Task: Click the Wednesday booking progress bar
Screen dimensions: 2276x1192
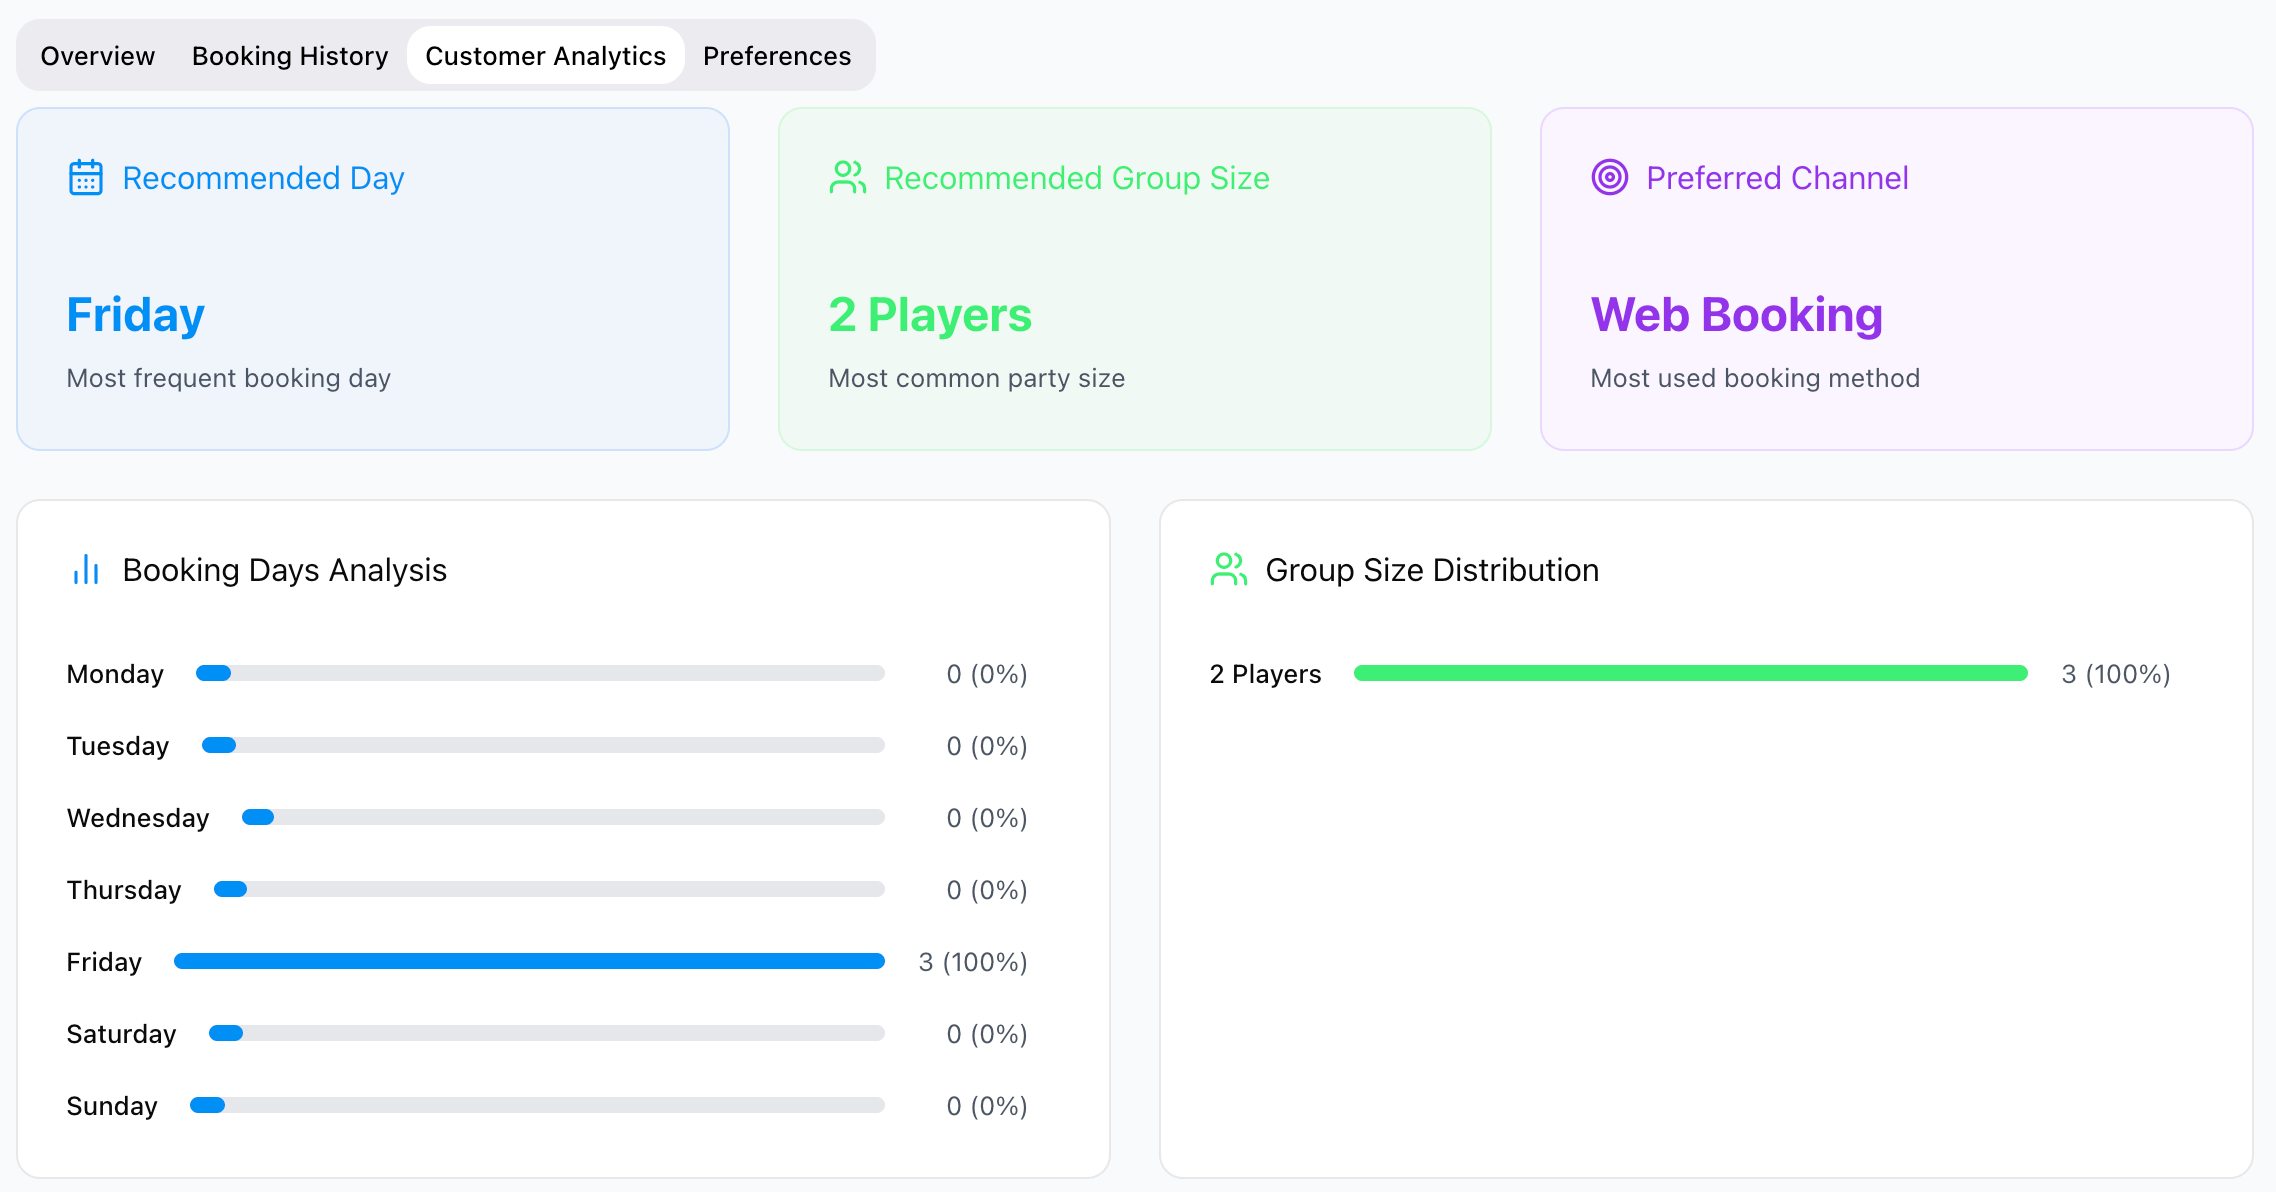Action: point(563,818)
